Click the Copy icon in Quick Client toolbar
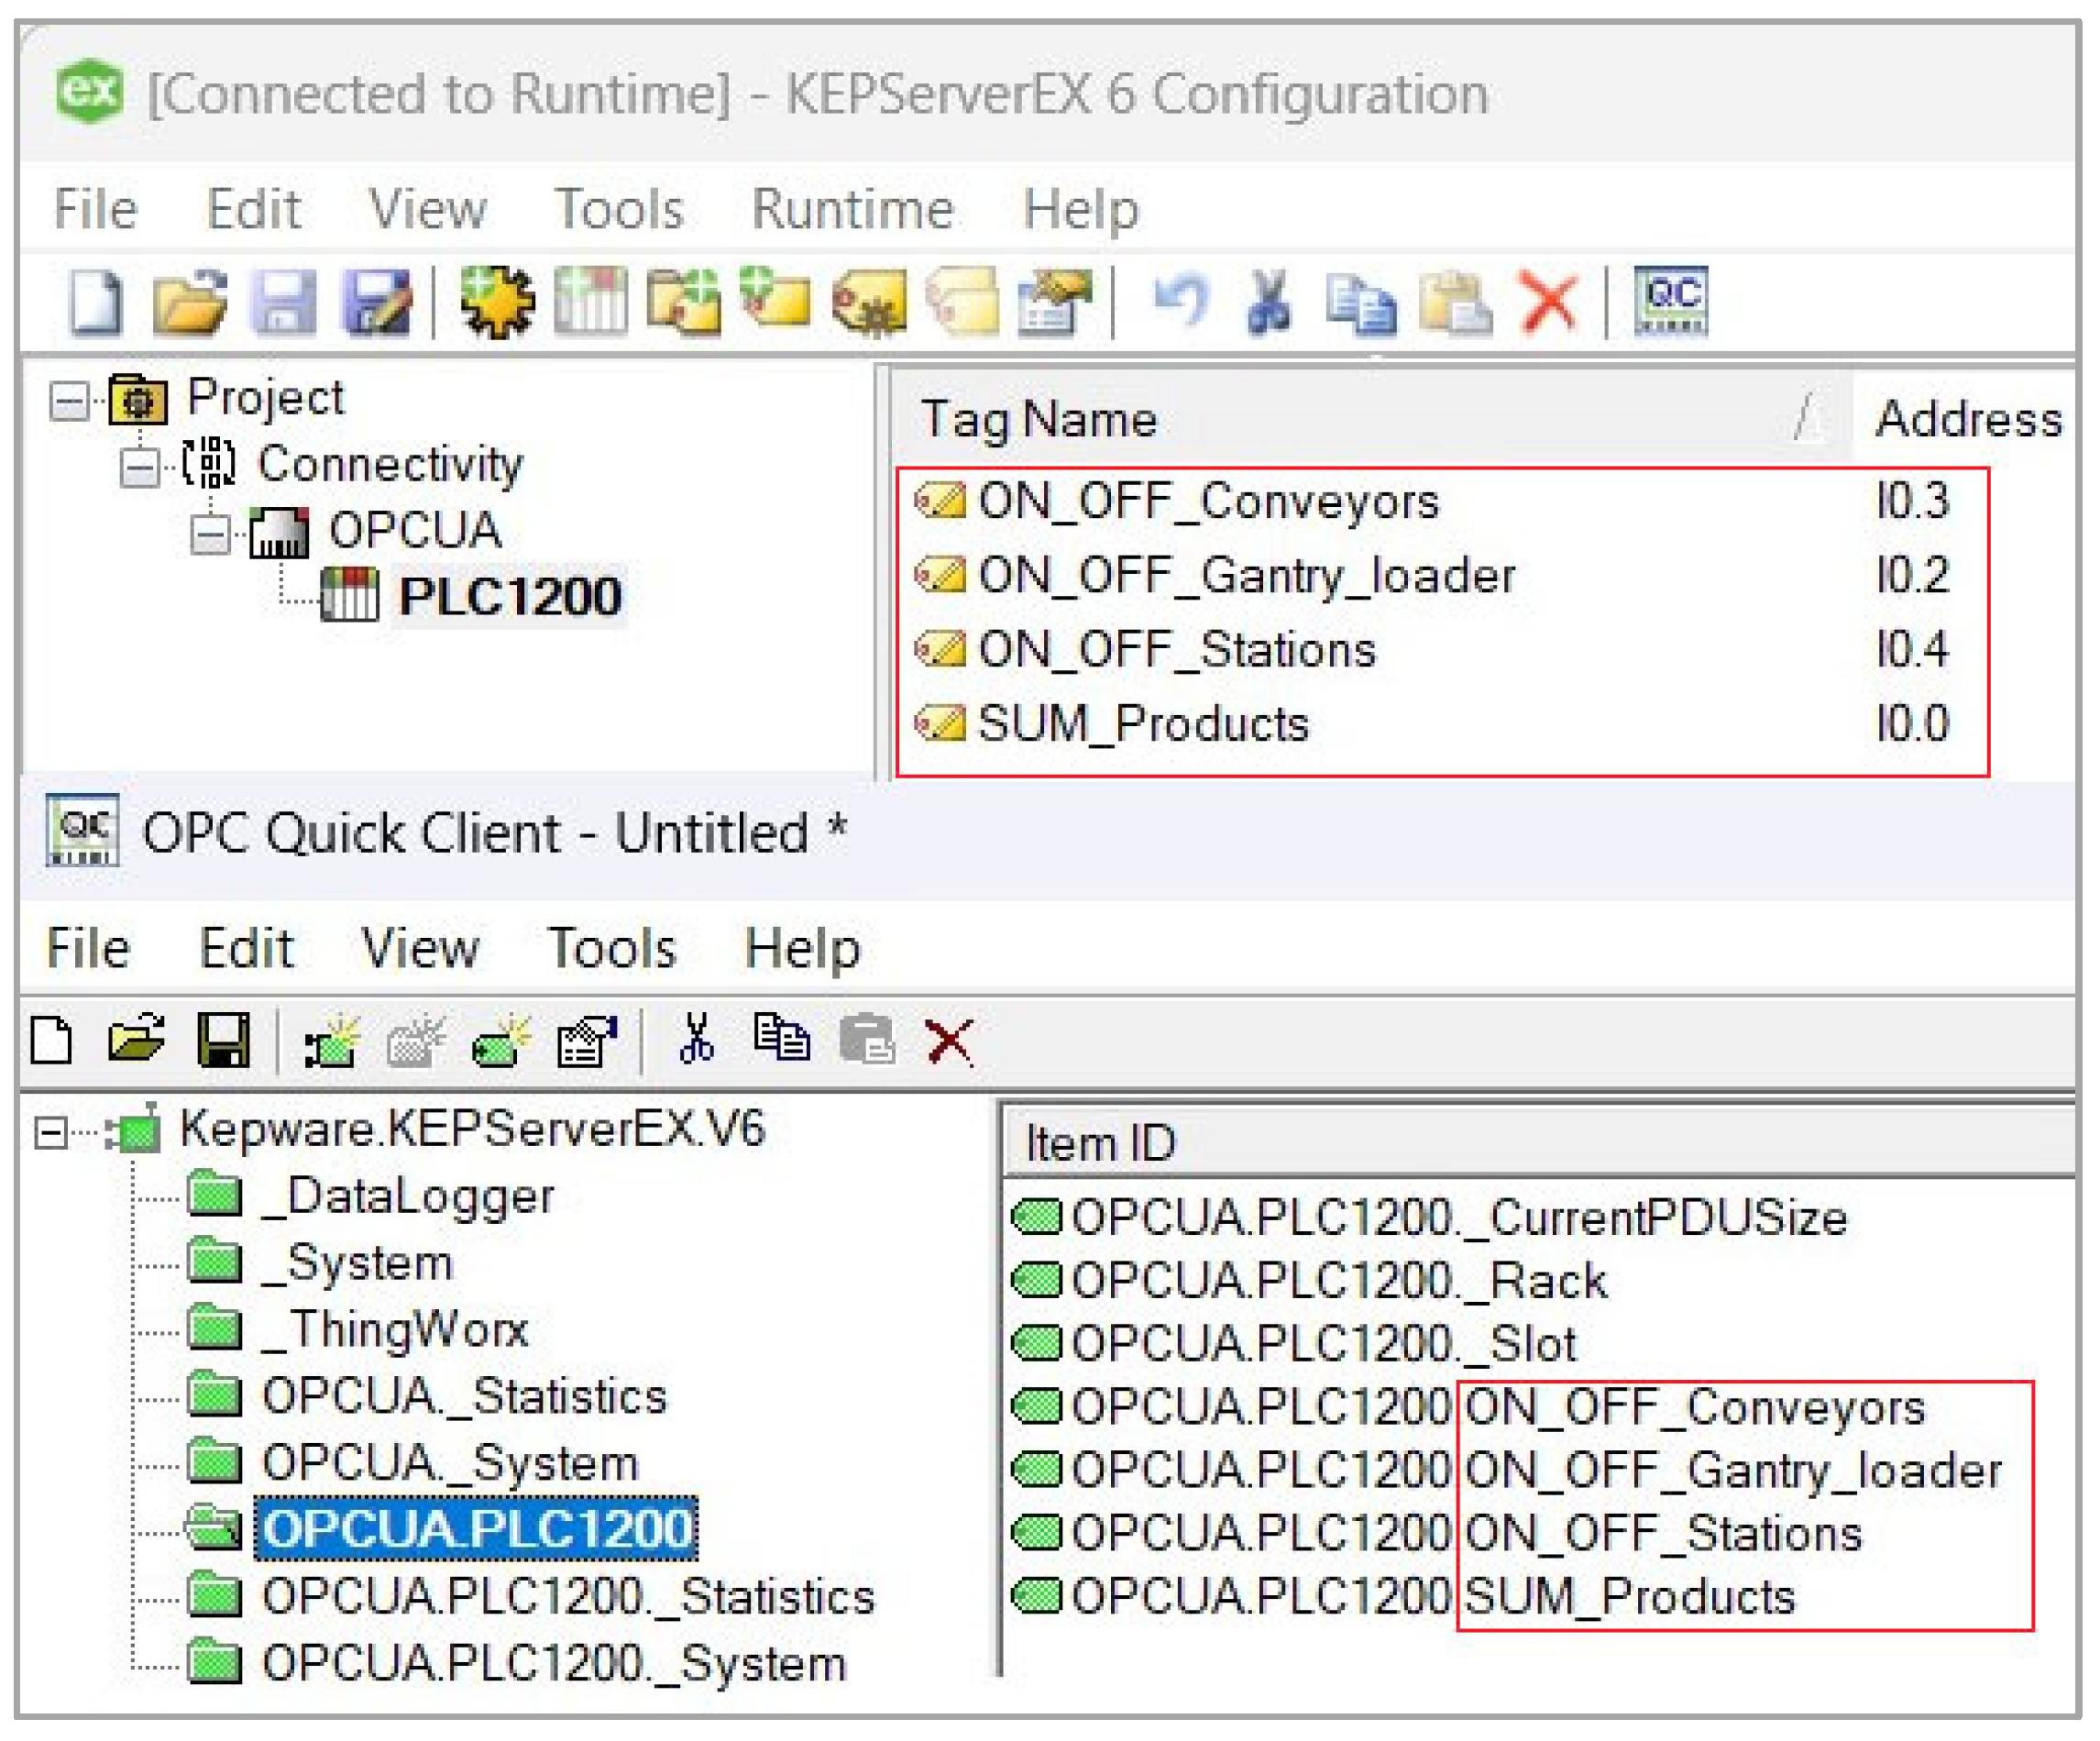Image resolution: width=2100 pixels, height=1741 pixels. tap(781, 1037)
